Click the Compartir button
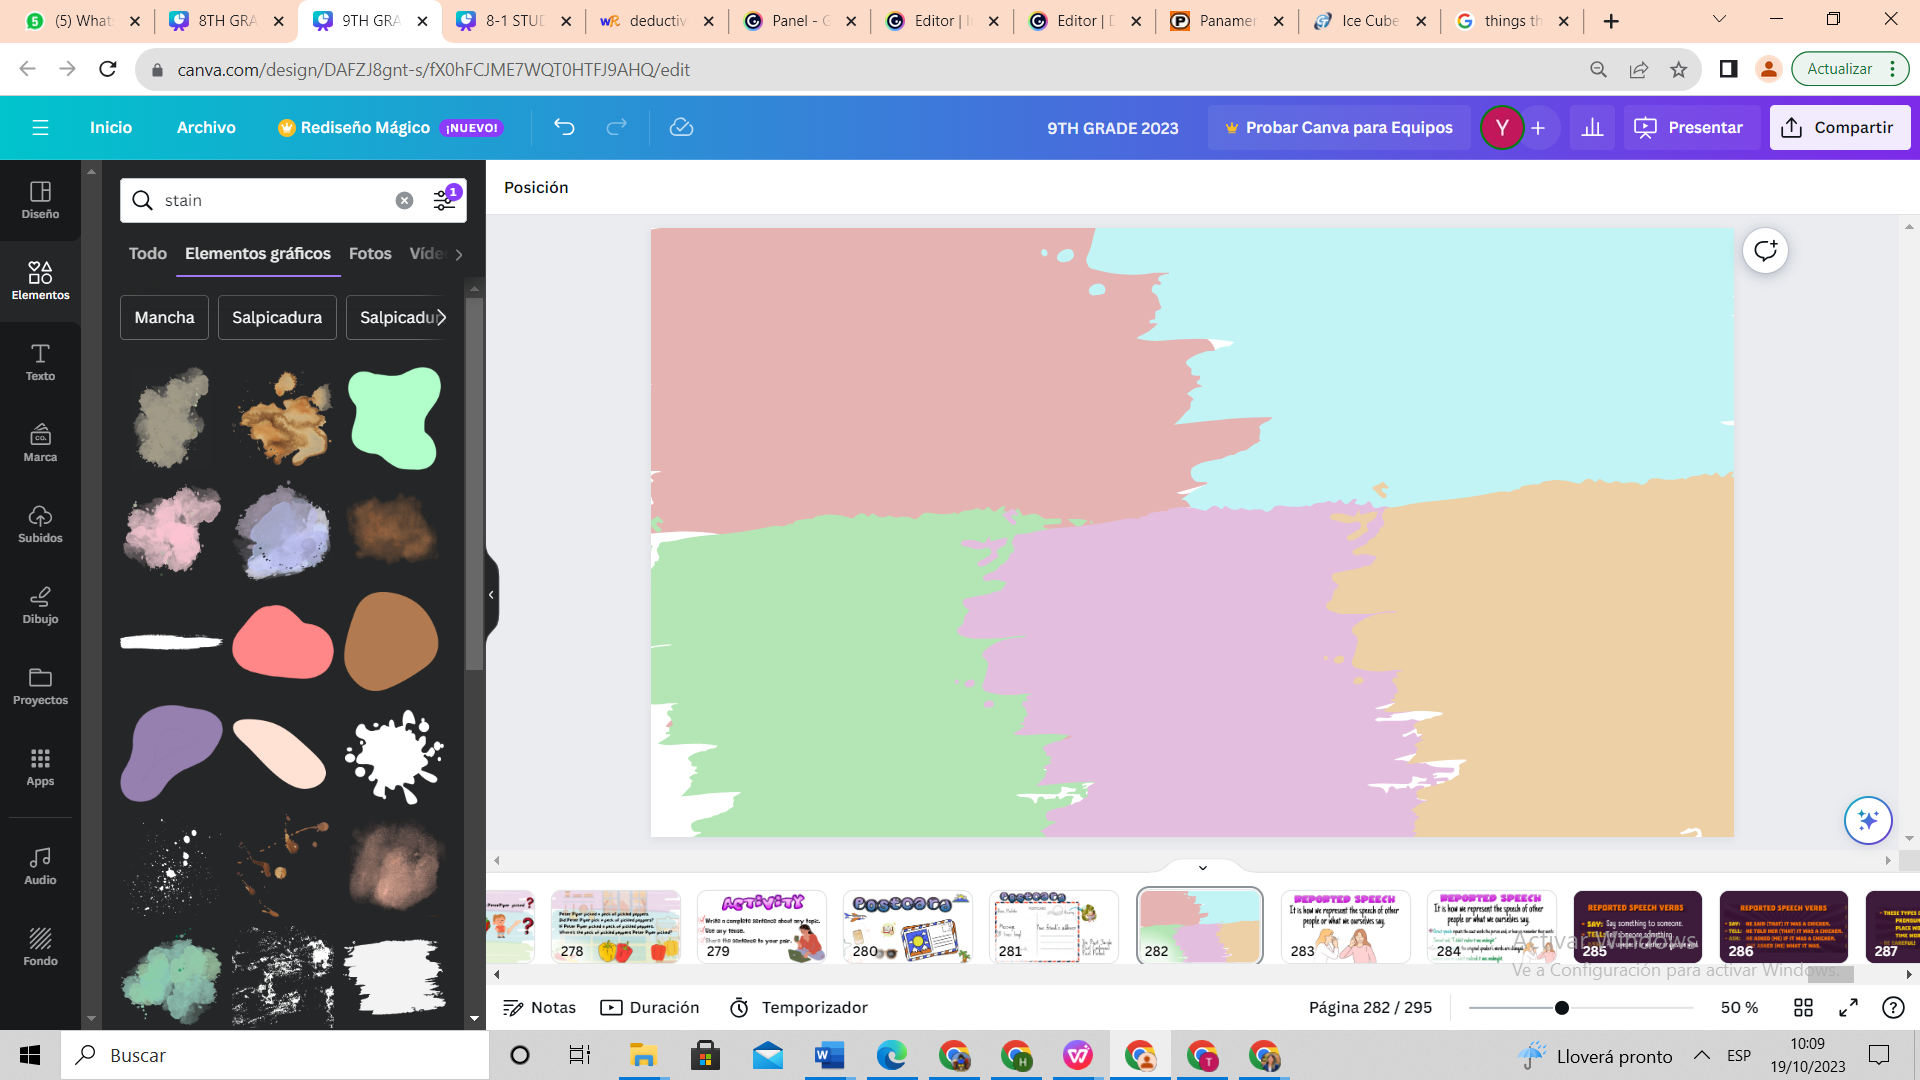 [x=1839, y=127]
